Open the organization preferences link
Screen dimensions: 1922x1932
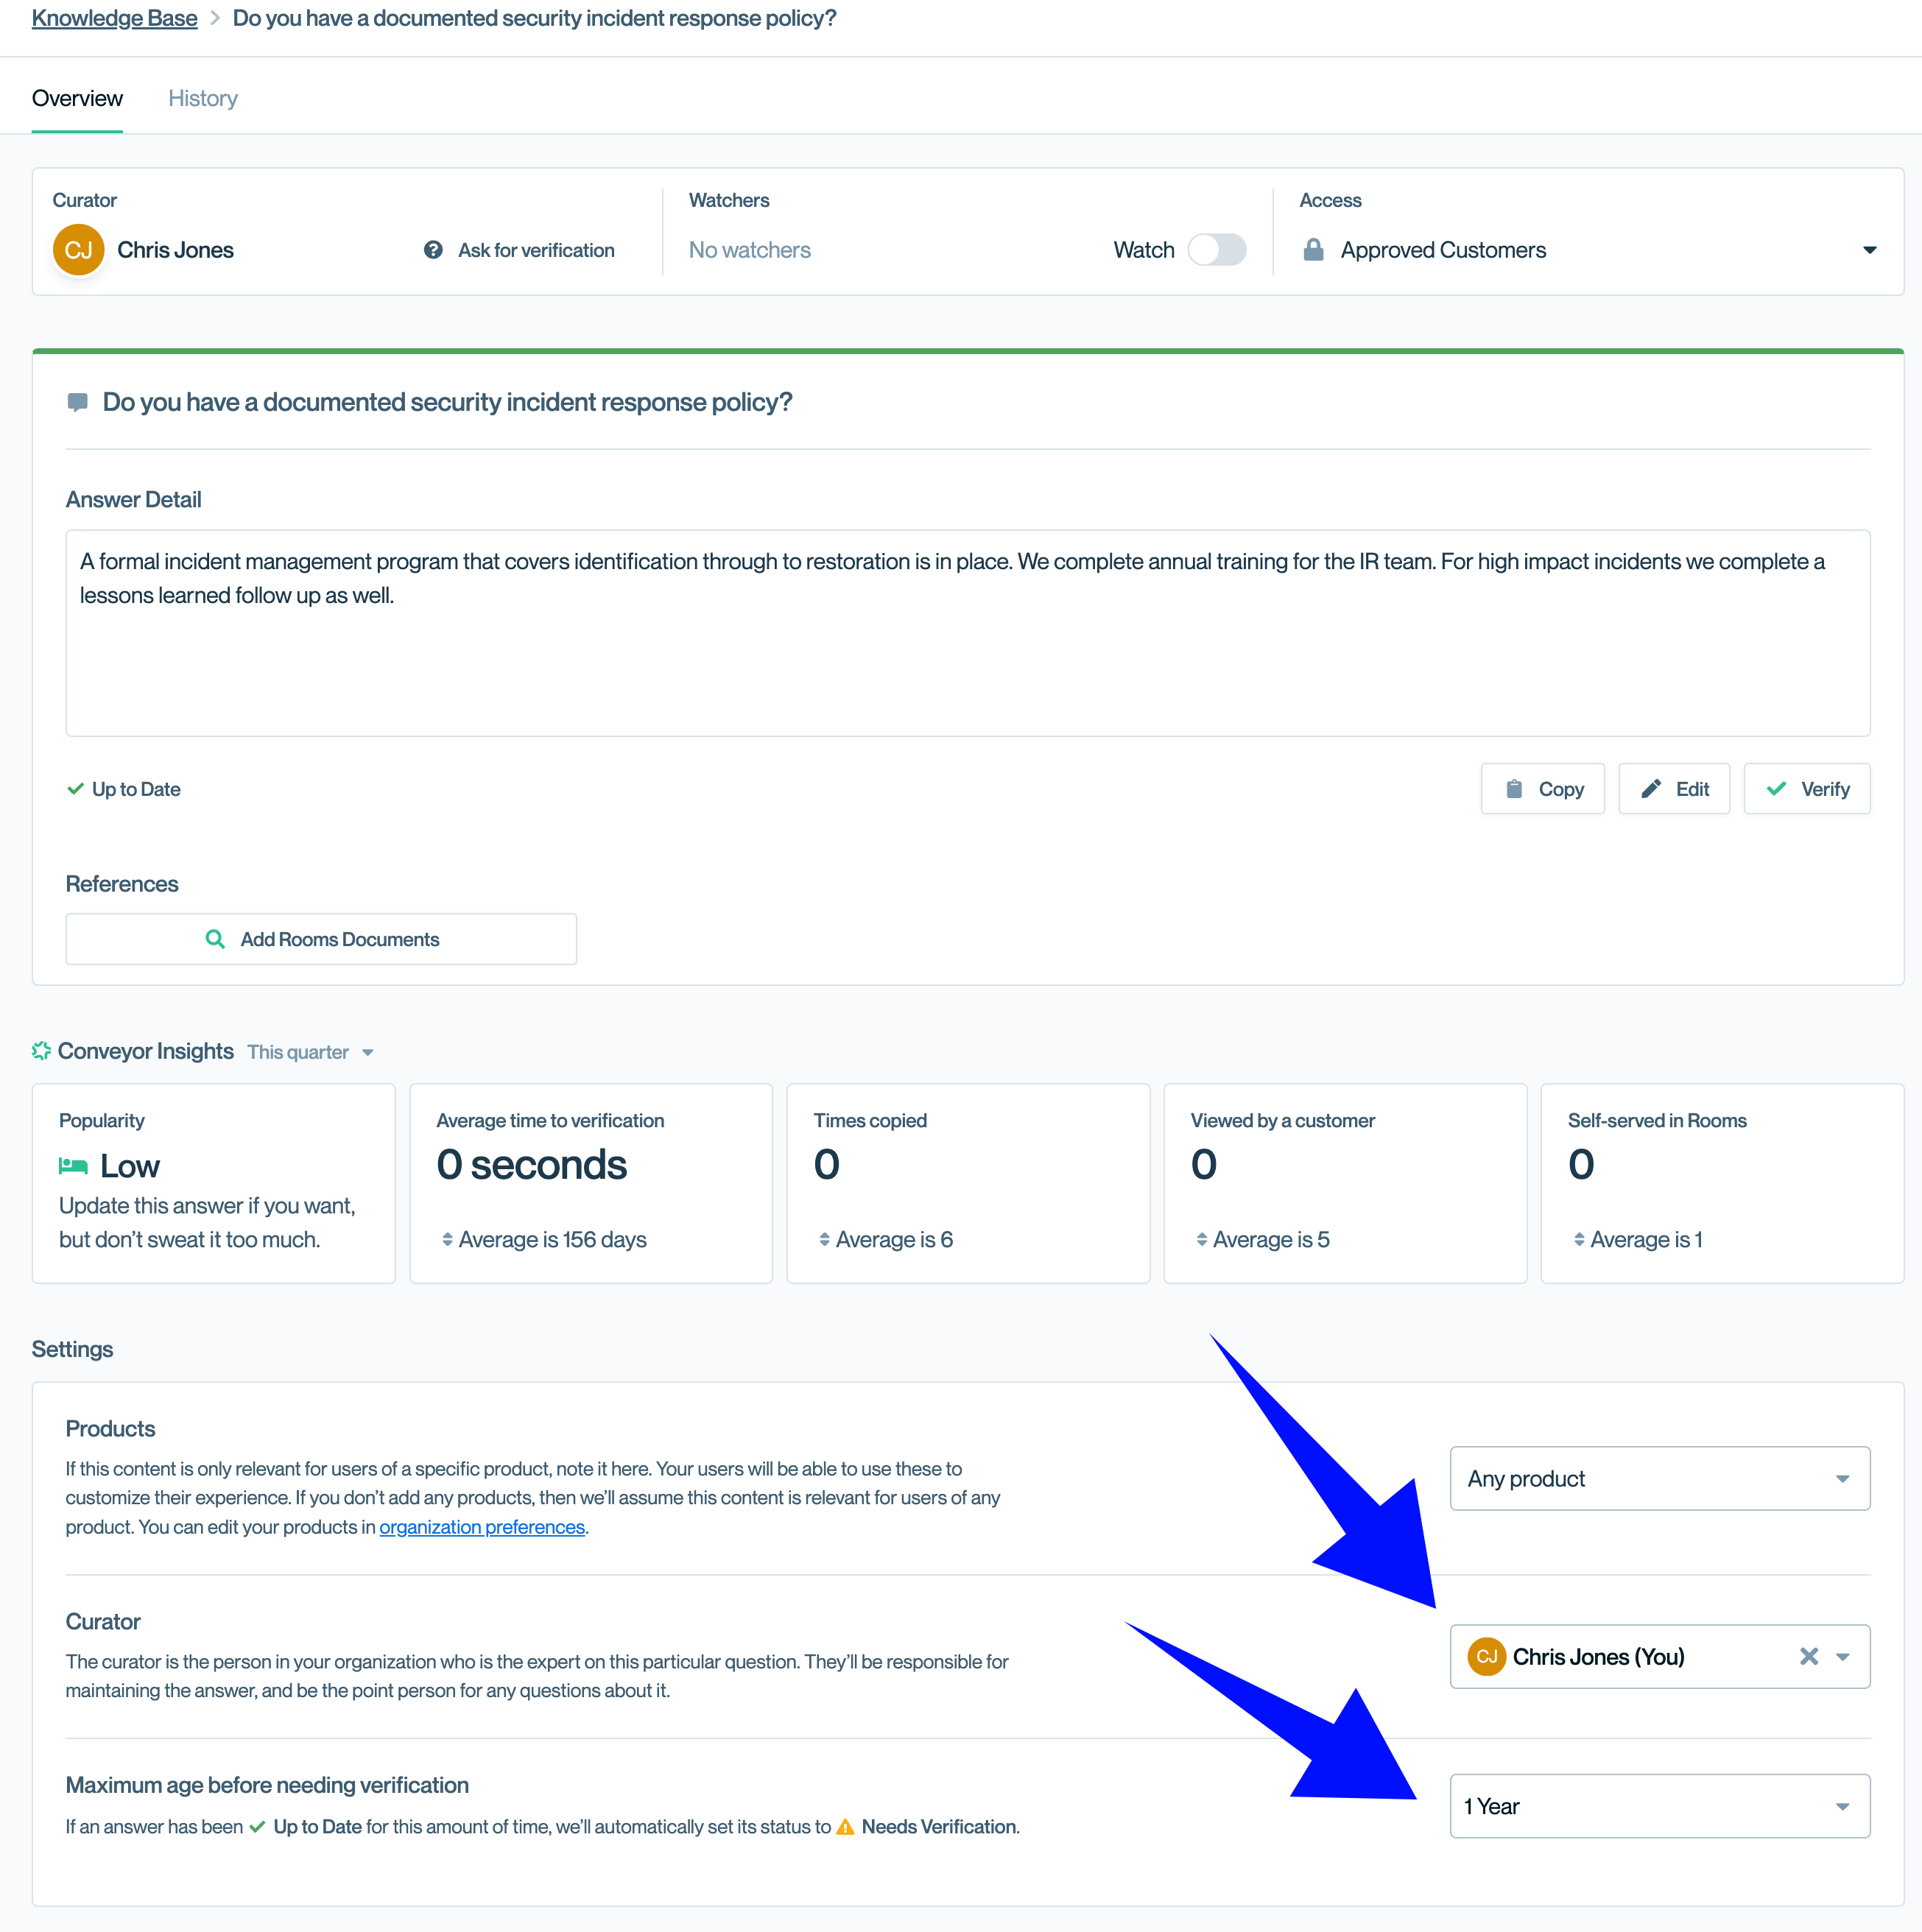pyautogui.click(x=482, y=1527)
